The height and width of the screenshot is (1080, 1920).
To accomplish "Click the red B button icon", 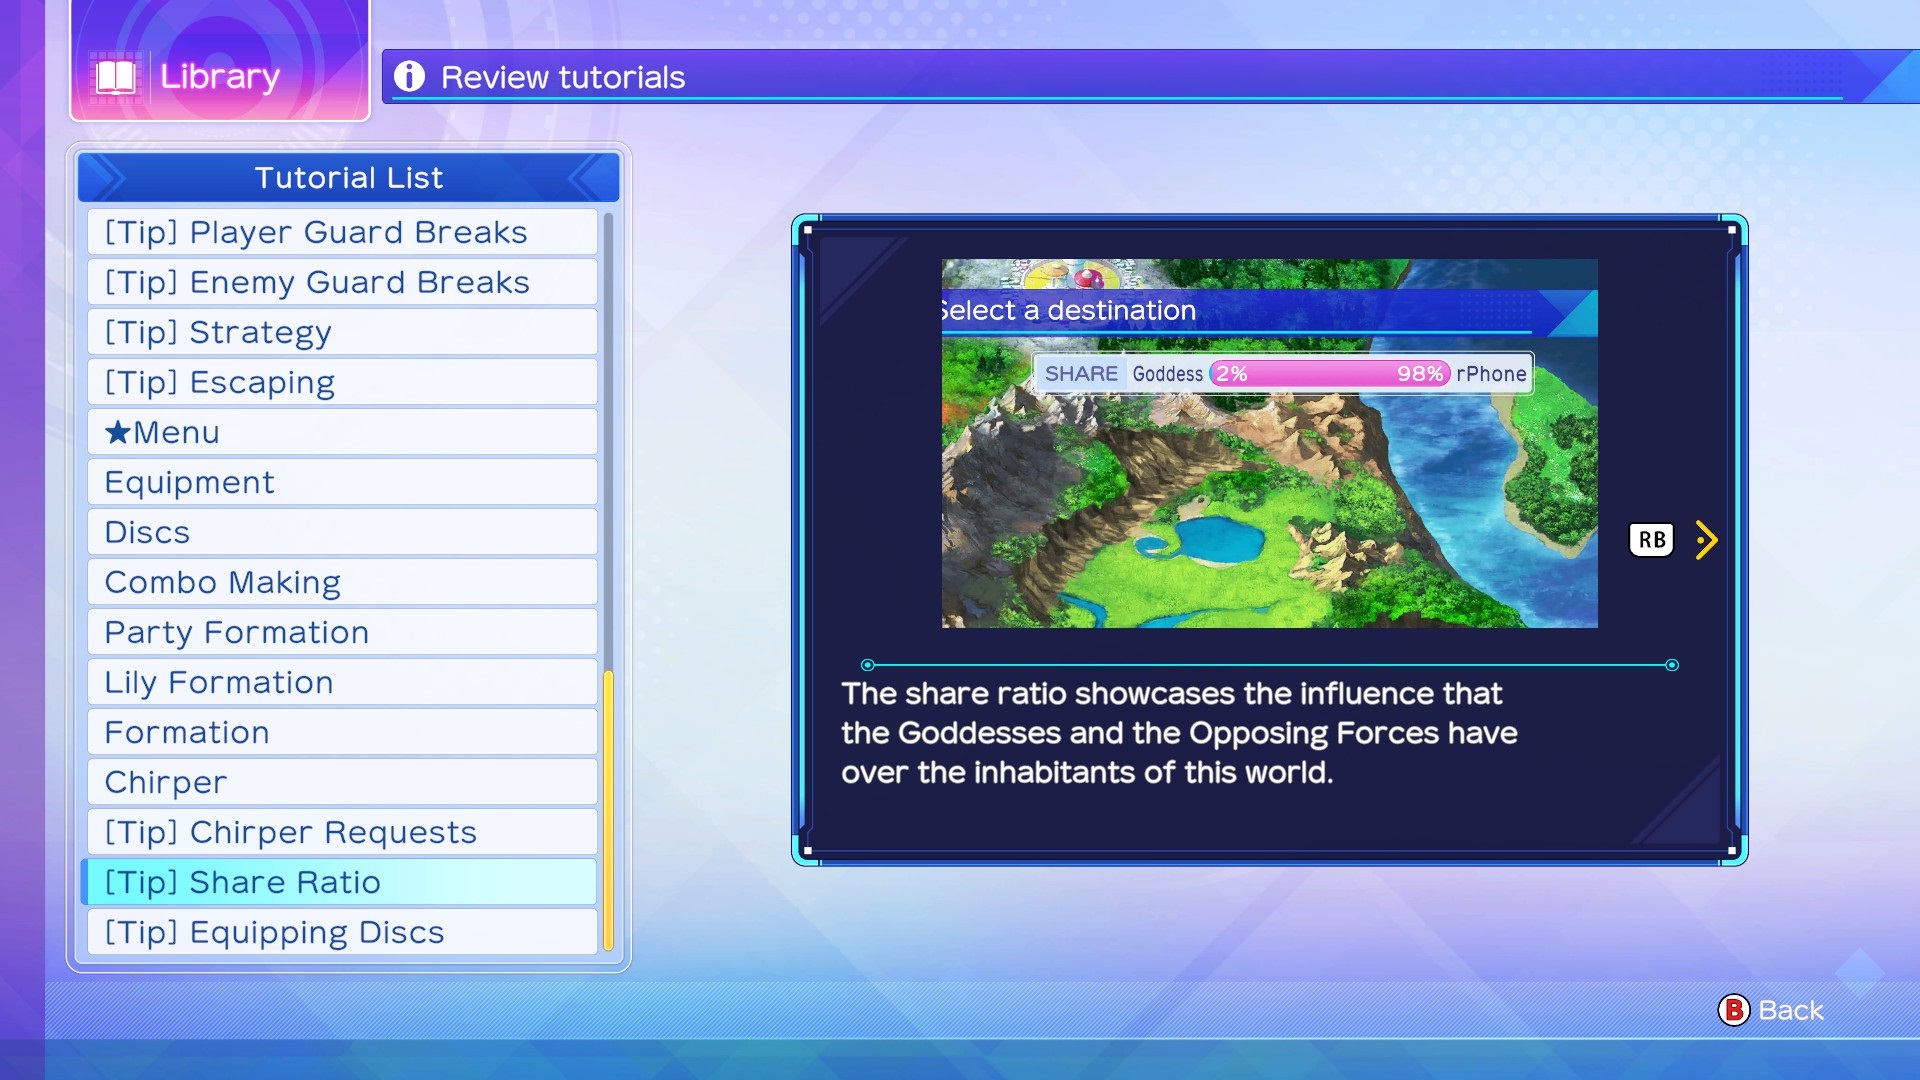I will [1733, 1010].
